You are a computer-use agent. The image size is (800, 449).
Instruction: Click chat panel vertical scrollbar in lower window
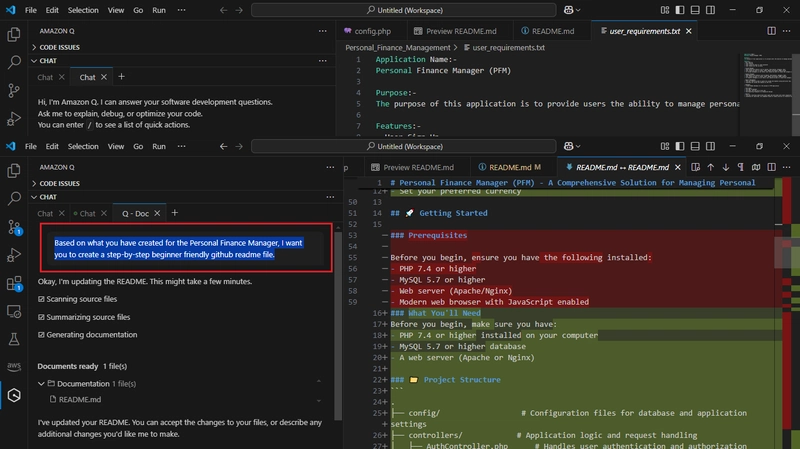338,326
